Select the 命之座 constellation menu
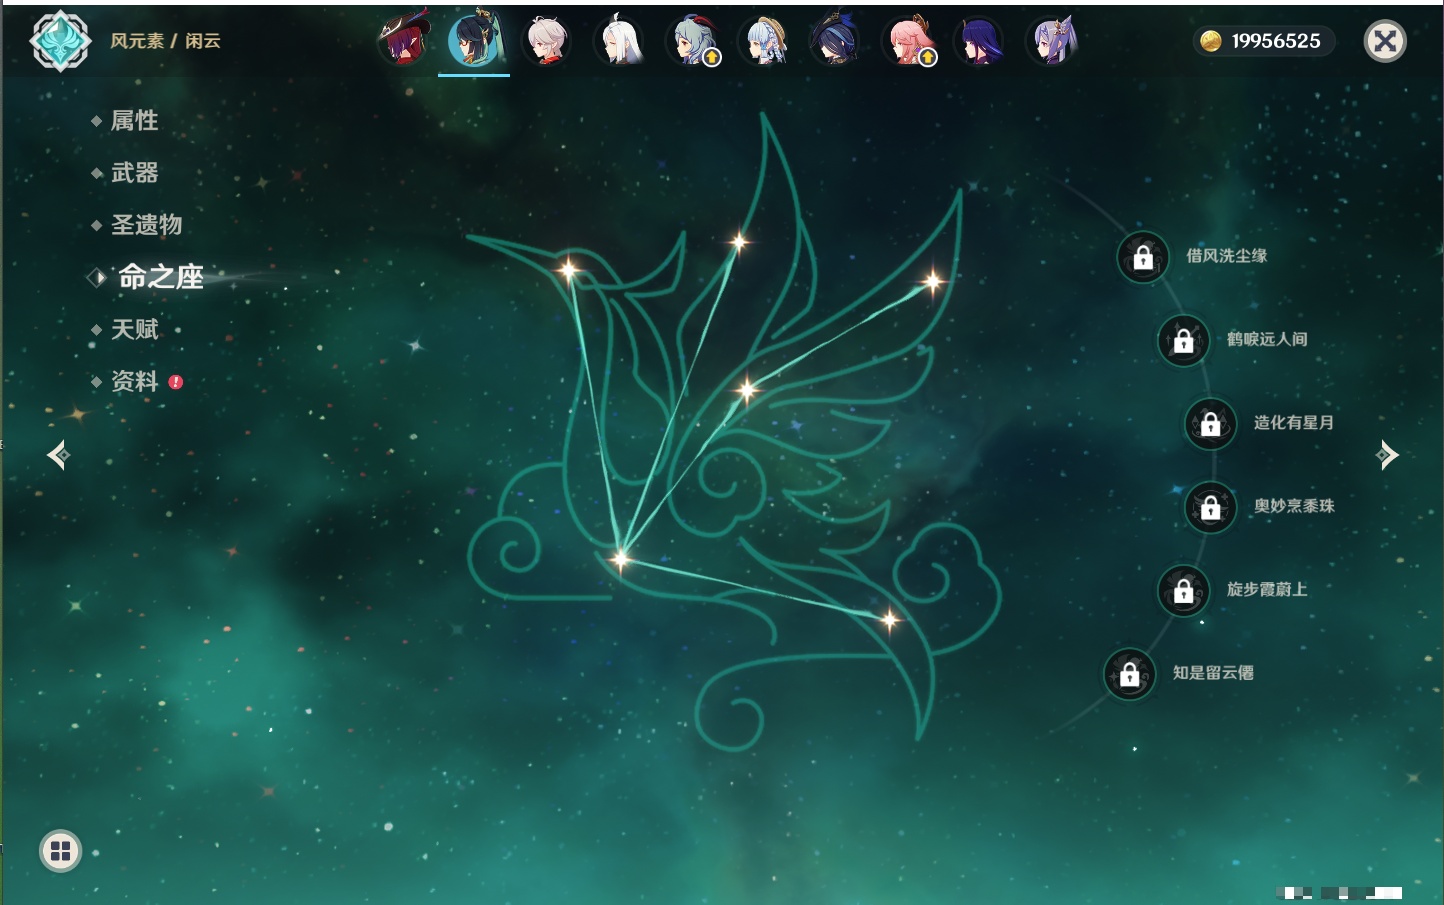 (x=160, y=277)
